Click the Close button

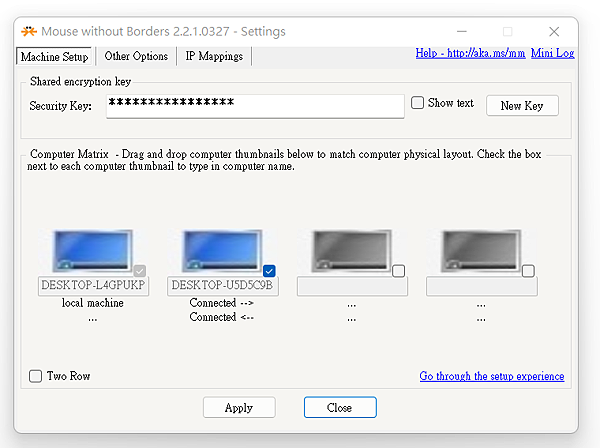[340, 407]
